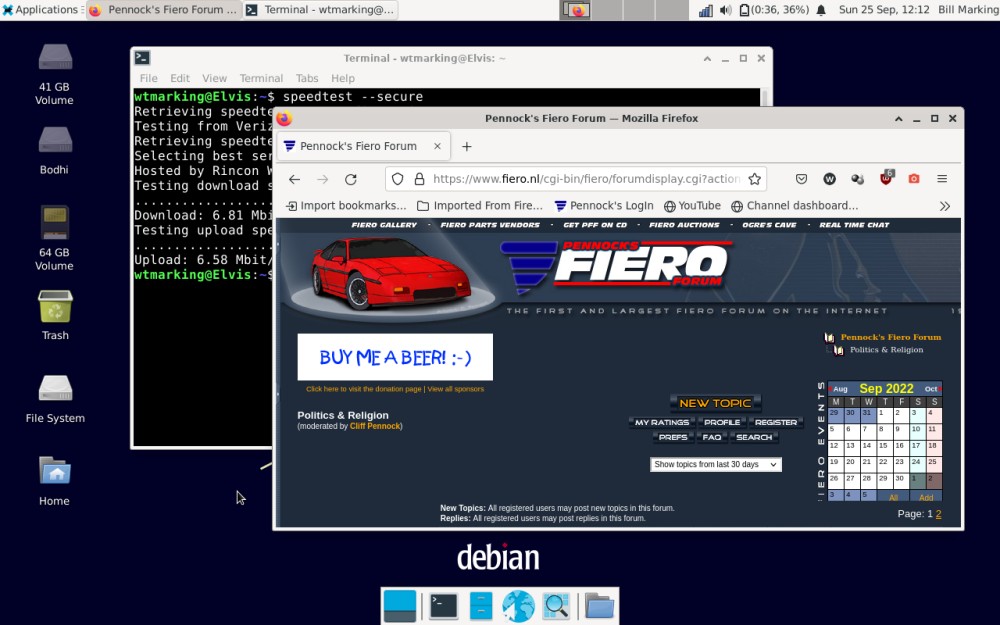Open the terminal emulator in the dock
This screenshot has width=1000, height=625.
pyautogui.click(x=444, y=606)
